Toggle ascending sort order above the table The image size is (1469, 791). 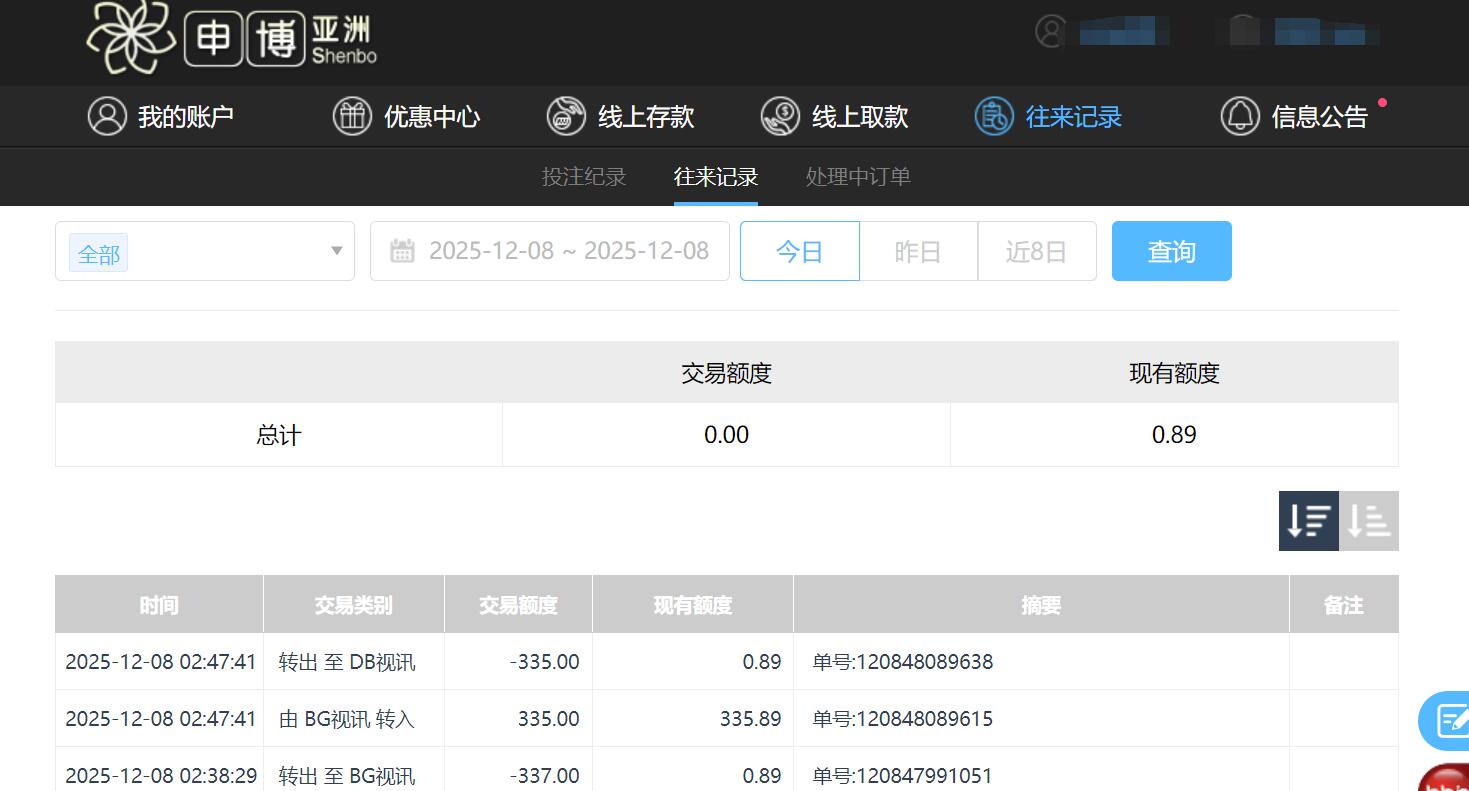coord(1369,520)
